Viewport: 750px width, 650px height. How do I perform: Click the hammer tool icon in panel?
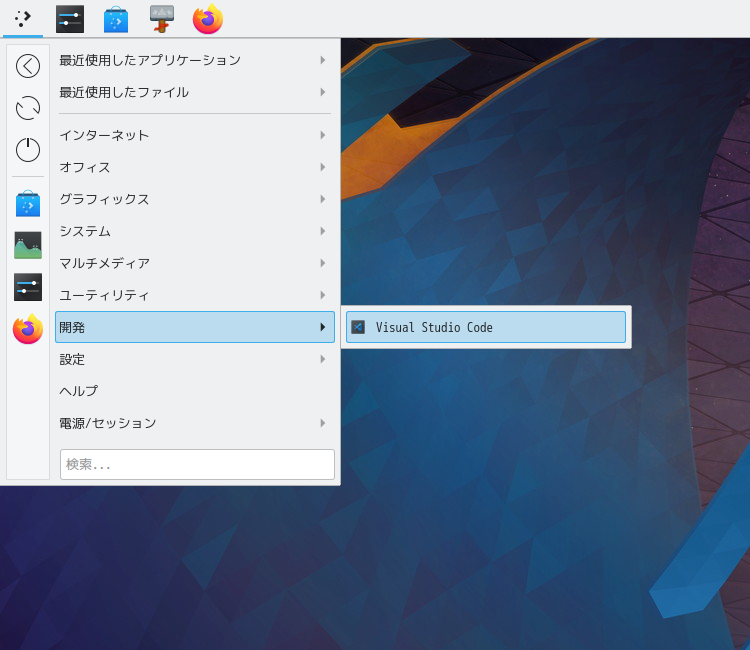click(x=162, y=19)
